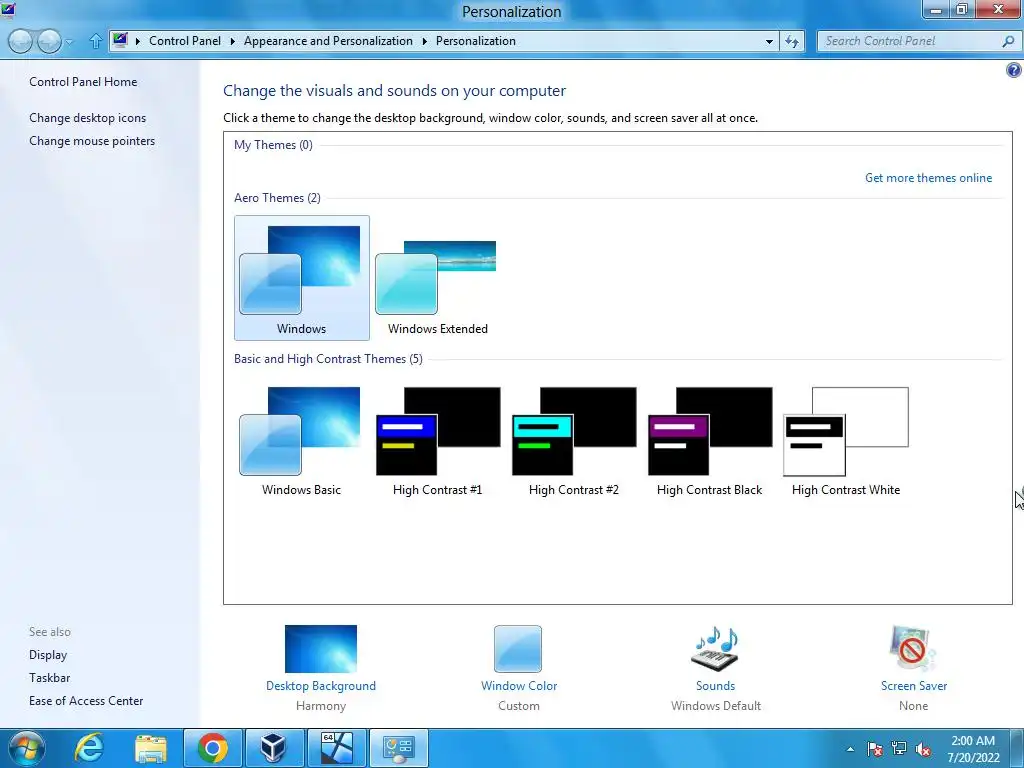Apply the Windows Basic theme

click(x=301, y=439)
